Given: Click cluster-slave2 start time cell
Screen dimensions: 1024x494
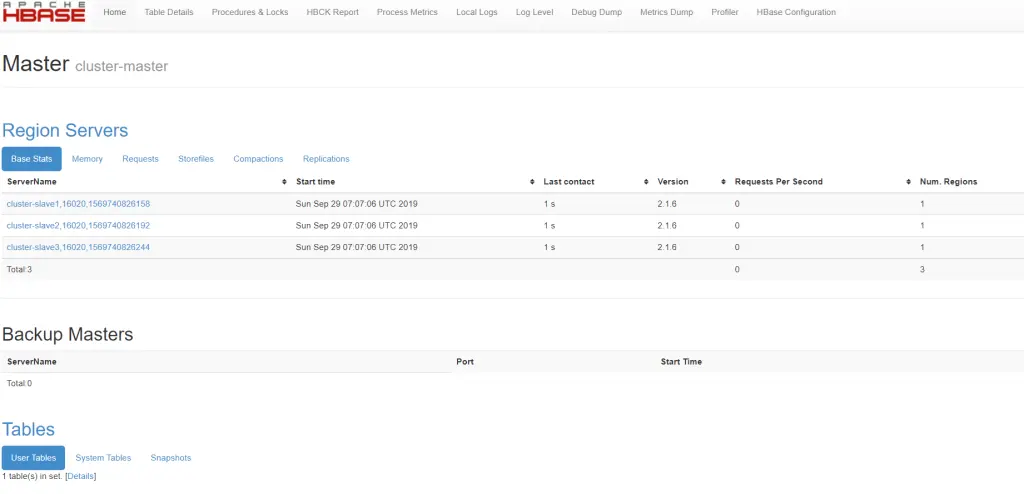Looking at the screenshot, I should (357, 225).
